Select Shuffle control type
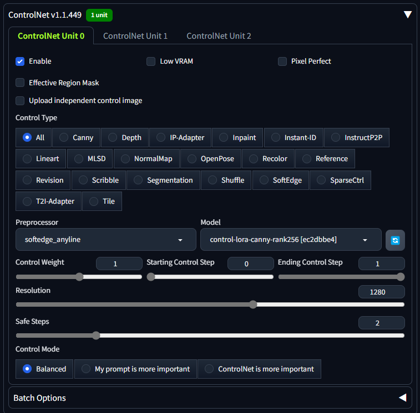The width and height of the screenshot is (420, 413). click(226, 180)
